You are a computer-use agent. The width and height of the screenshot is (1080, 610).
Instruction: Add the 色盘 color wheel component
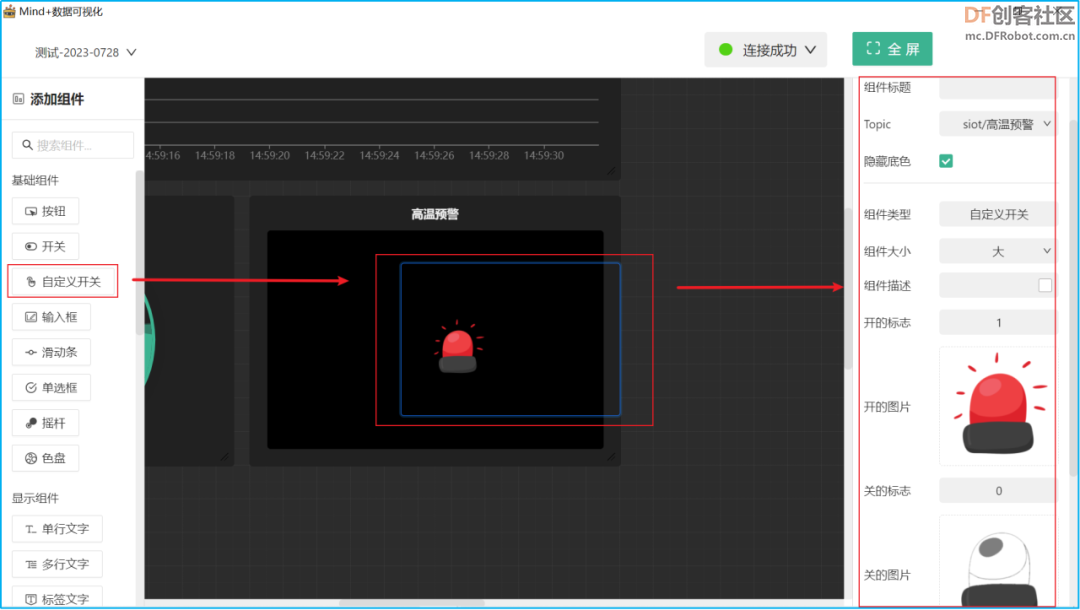pos(45,458)
